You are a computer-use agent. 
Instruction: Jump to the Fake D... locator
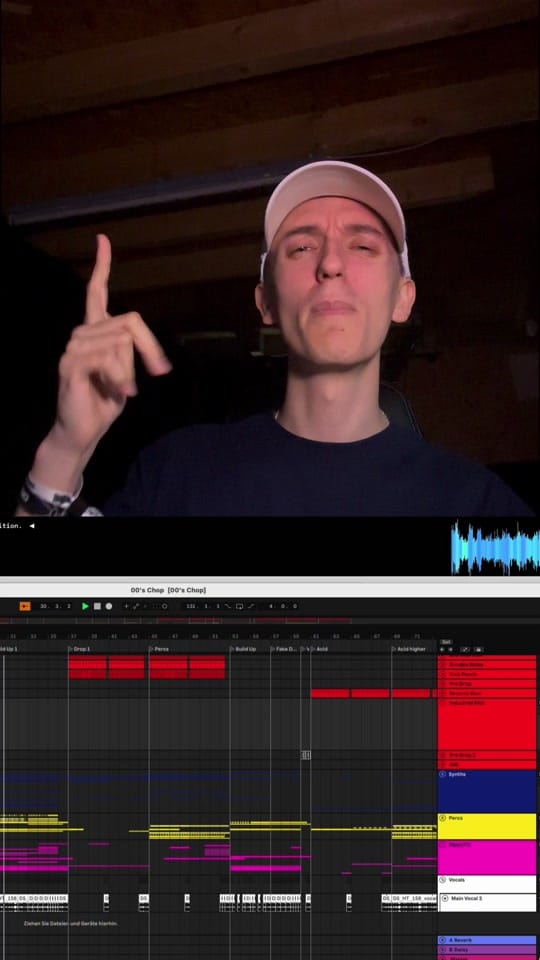tap(284, 648)
